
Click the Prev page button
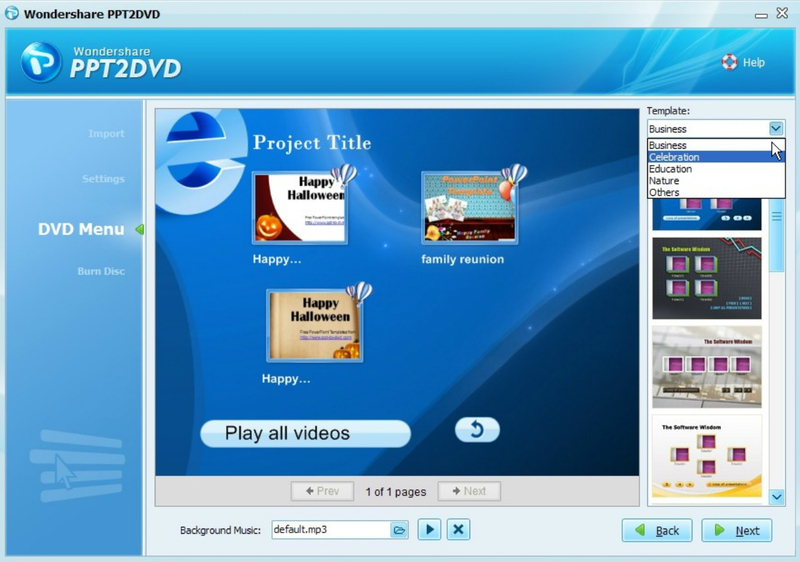pyautogui.click(x=322, y=491)
